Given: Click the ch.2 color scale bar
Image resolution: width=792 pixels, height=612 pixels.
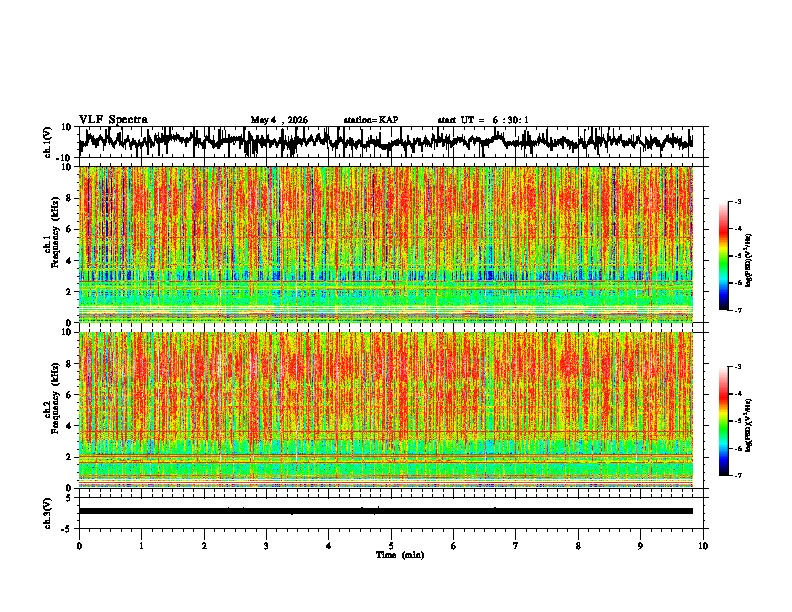Looking at the screenshot, I should click(x=723, y=421).
